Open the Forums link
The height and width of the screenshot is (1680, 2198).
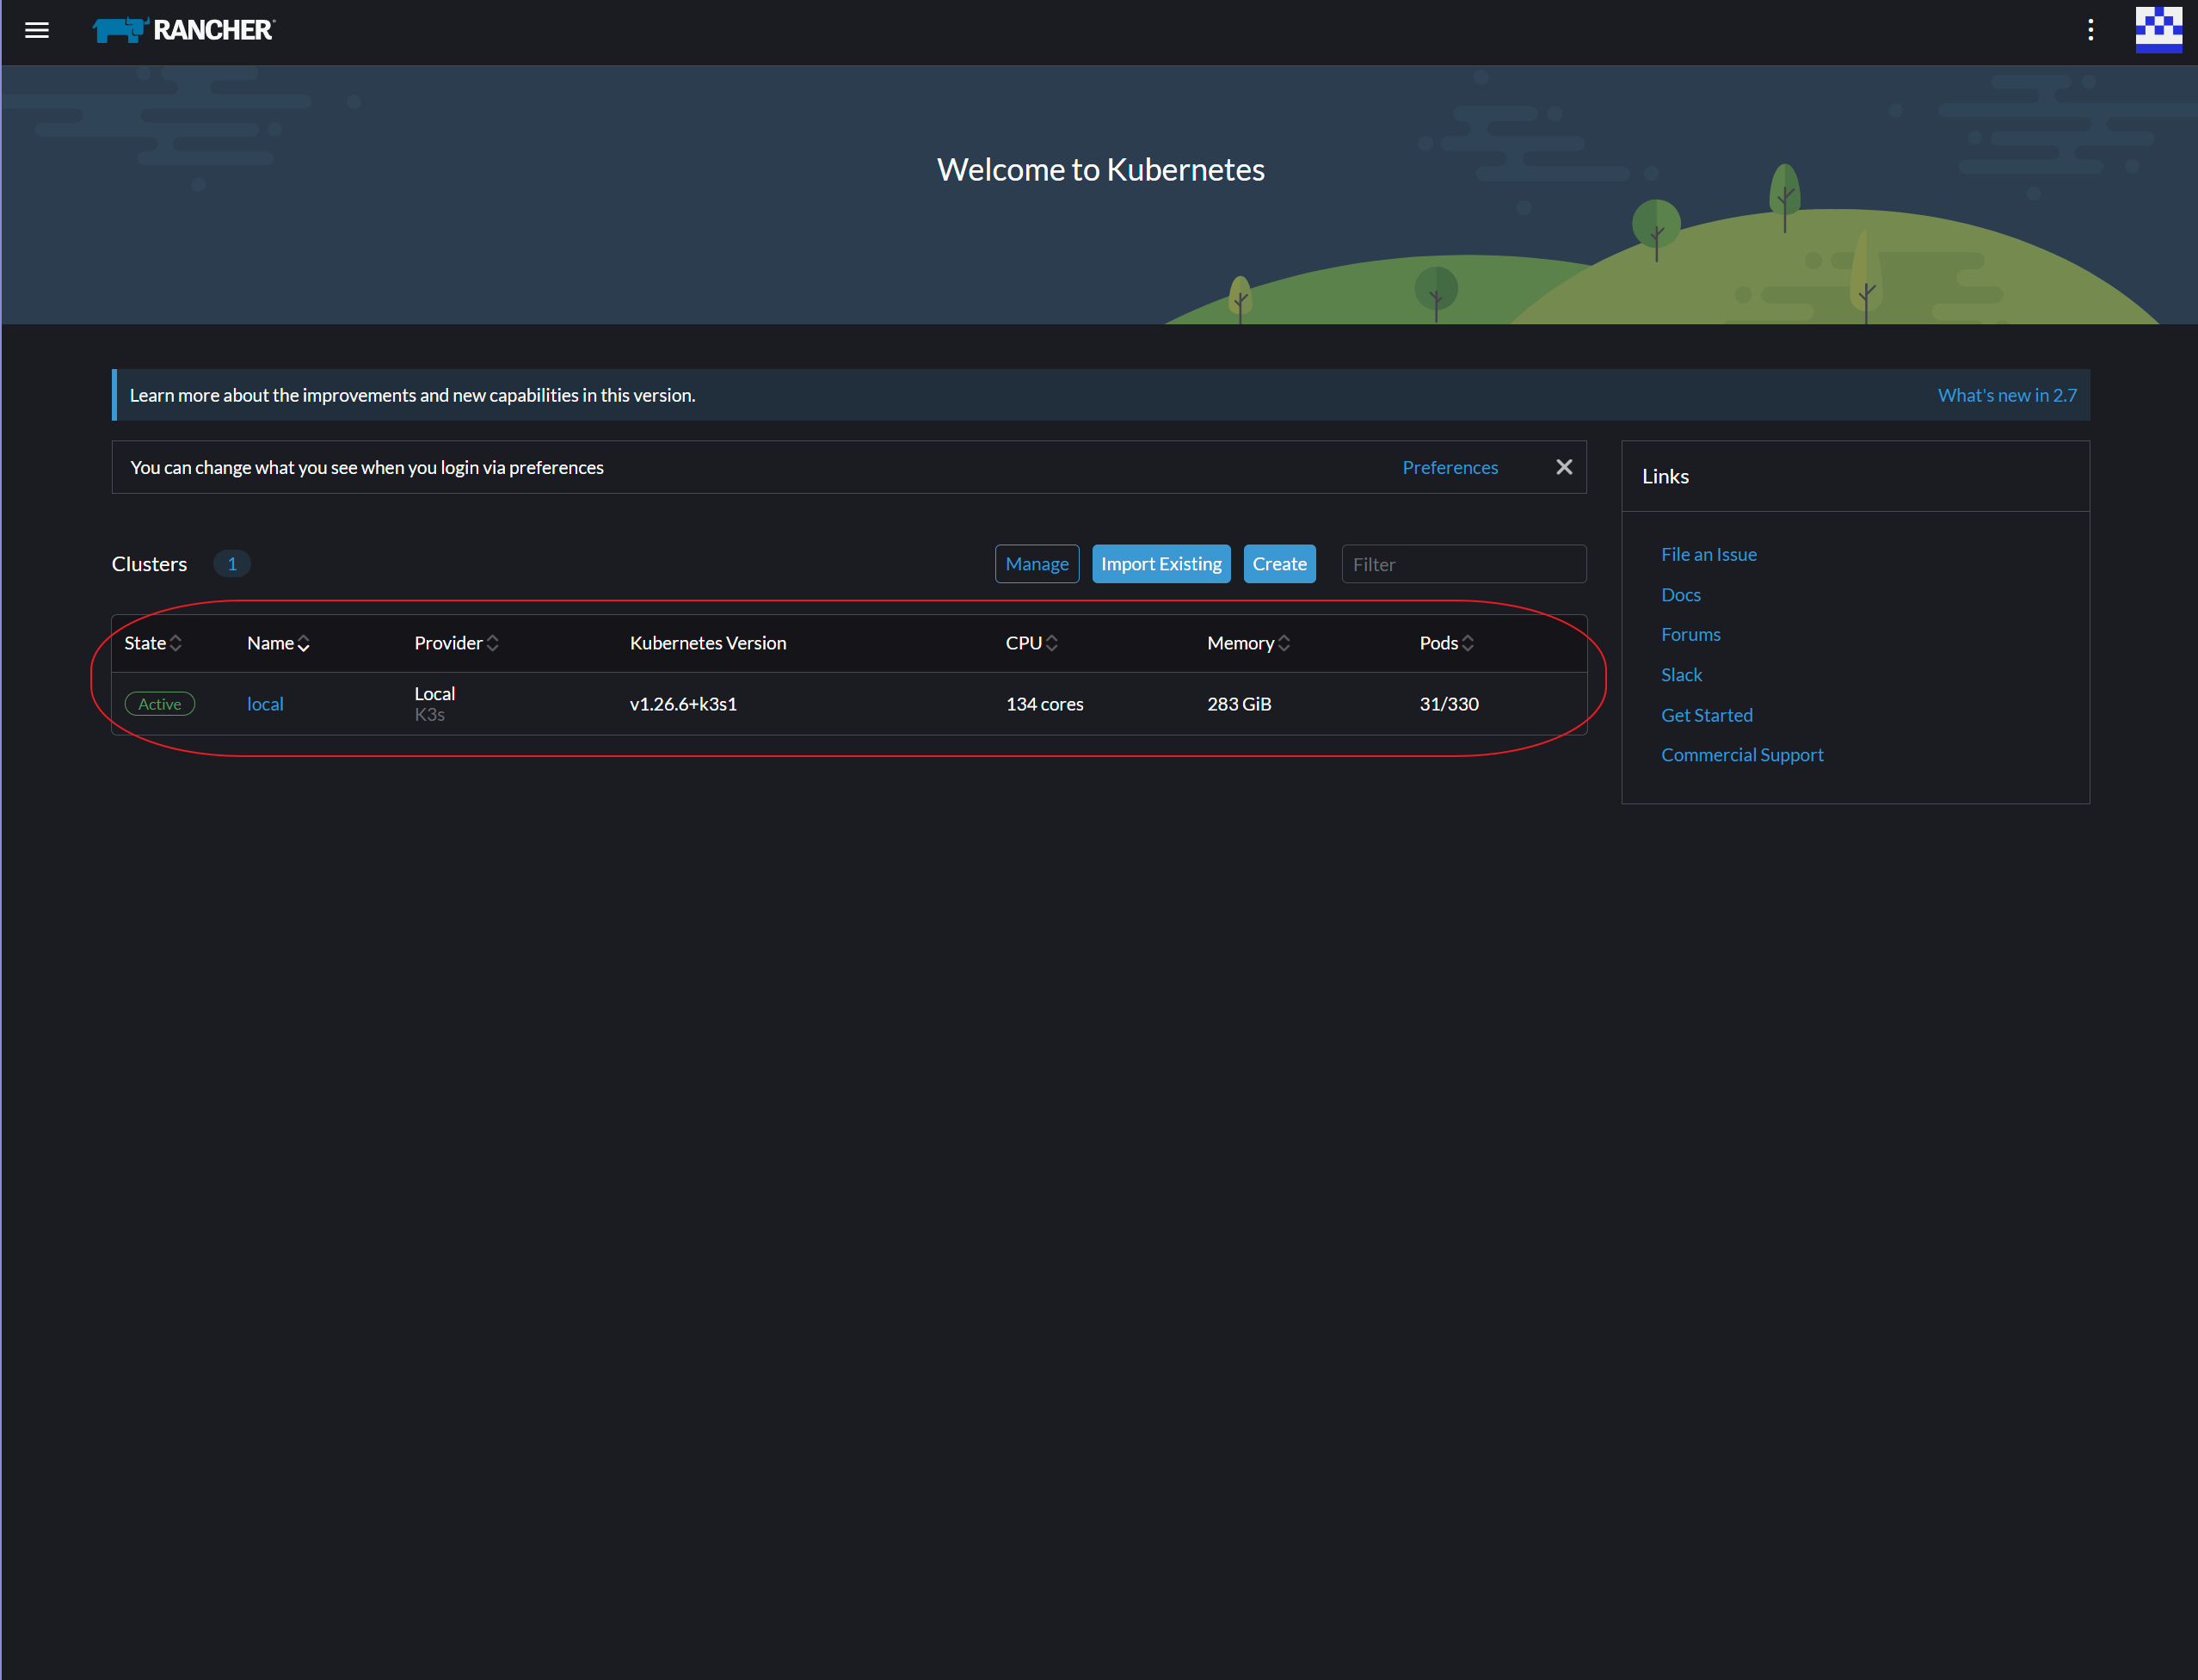pos(1690,634)
